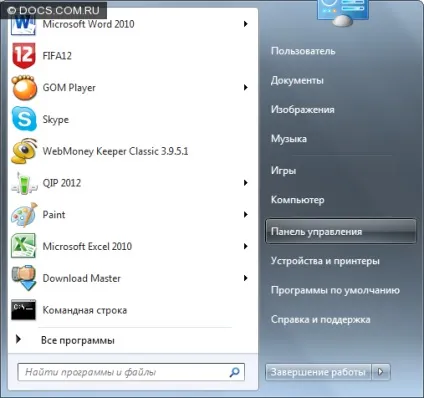Open Компьютер from the Start menu

point(297,200)
